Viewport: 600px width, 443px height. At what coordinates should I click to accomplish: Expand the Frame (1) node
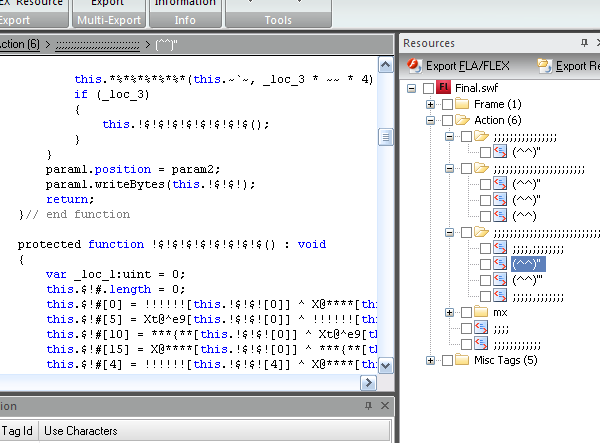click(430, 104)
